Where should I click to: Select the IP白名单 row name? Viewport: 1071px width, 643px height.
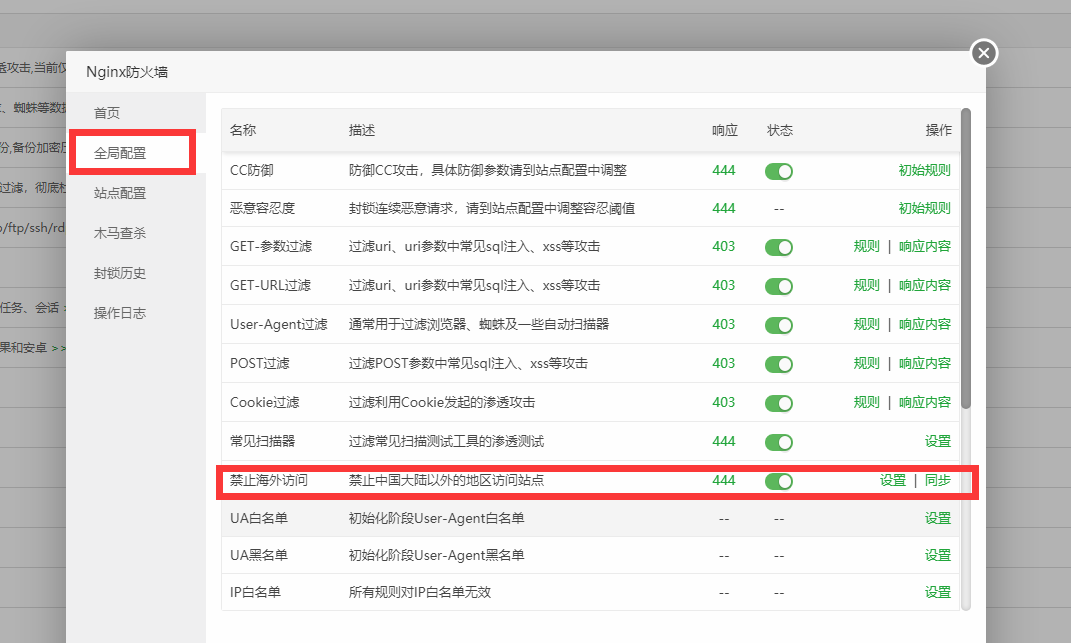coord(255,592)
